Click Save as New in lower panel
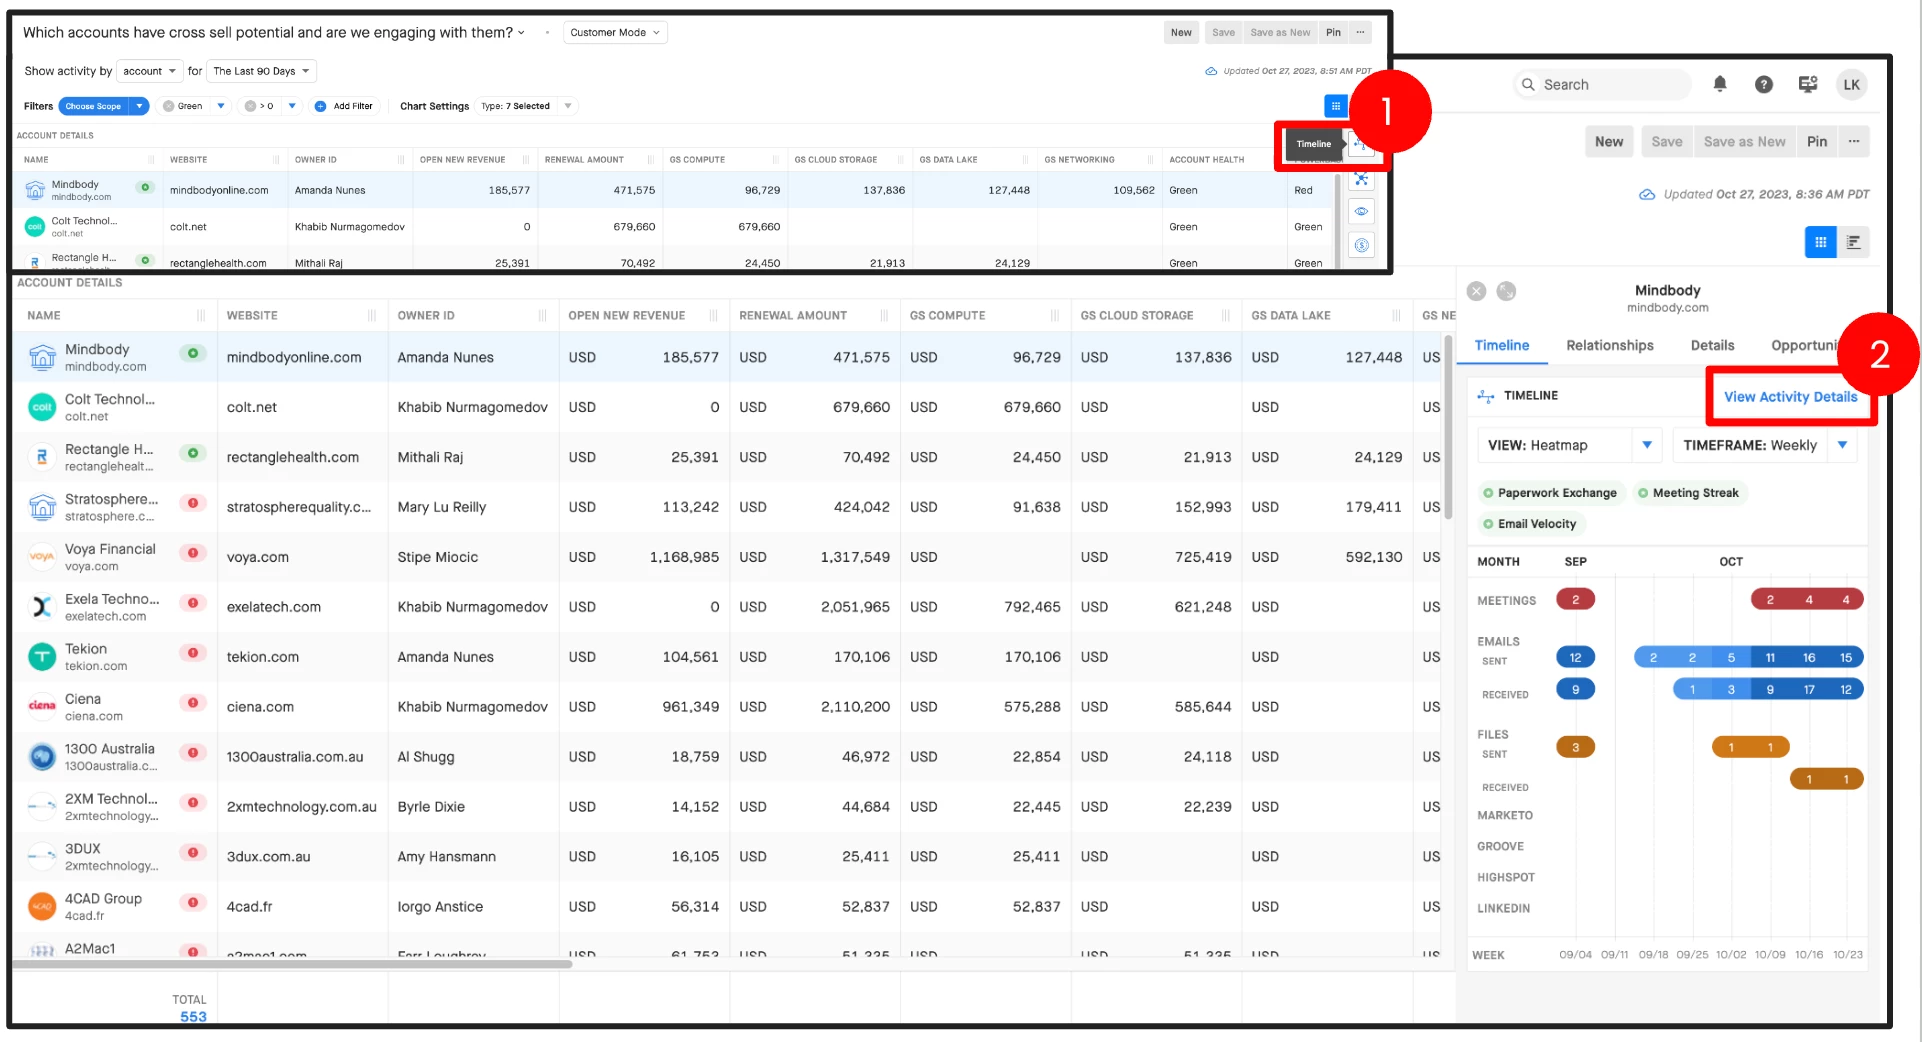Screen dimensions: 1922x1042 click(x=1744, y=141)
